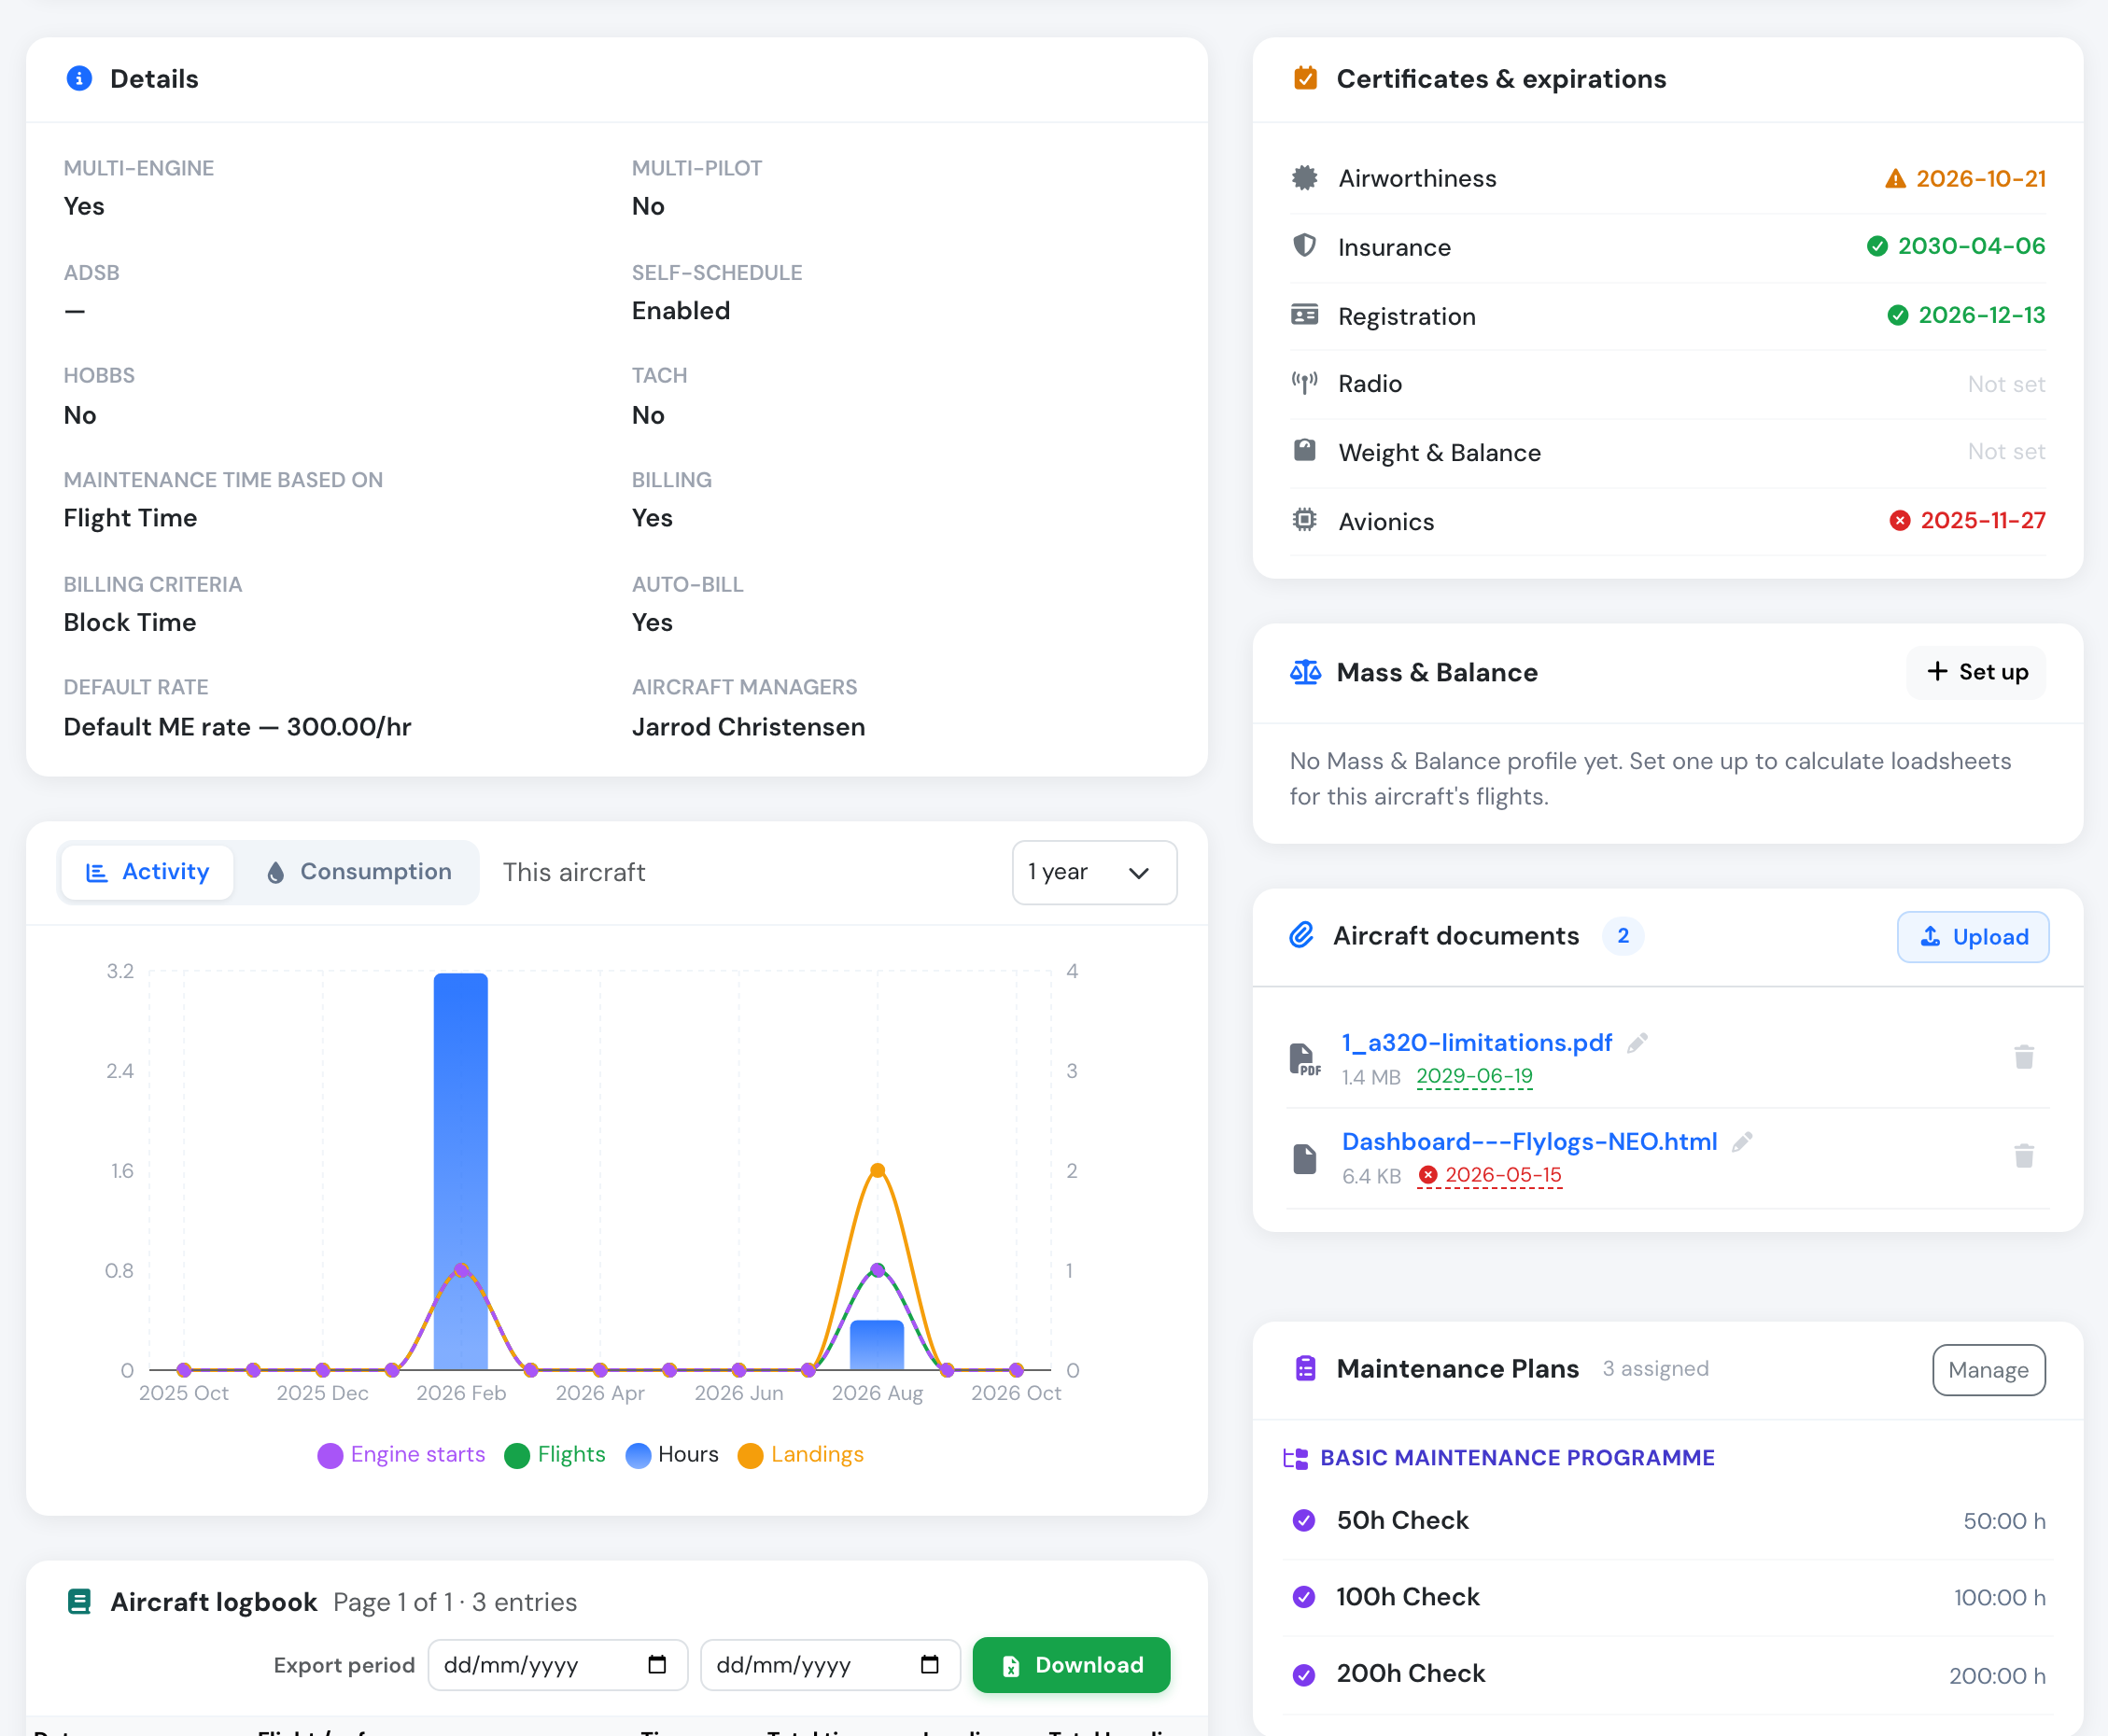Image resolution: width=2108 pixels, height=1736 pixels.
Task: Click the Details info icon
Action: [x=79, y=78]
